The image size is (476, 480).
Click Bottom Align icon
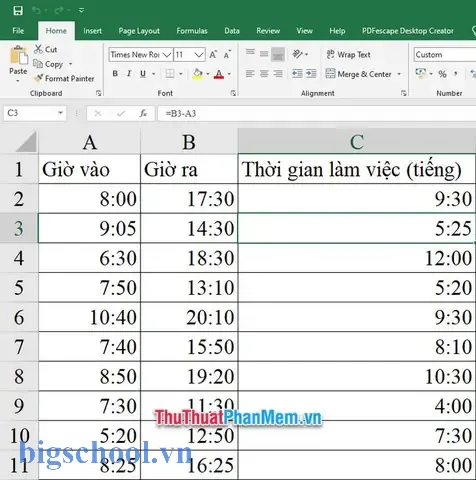[x=278, y=54]
